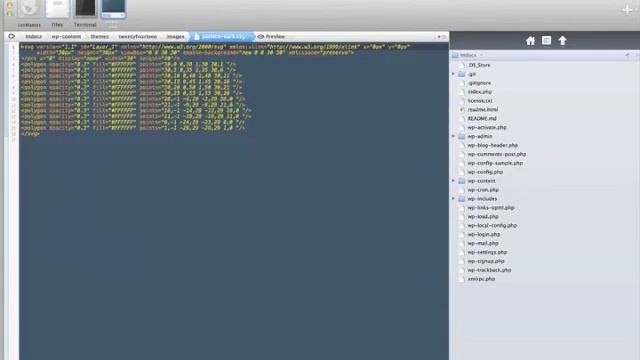The width and height of the screenshot is (640, 360).
Task: Open the sidebar document list icon
Action: tap(546, 40)
